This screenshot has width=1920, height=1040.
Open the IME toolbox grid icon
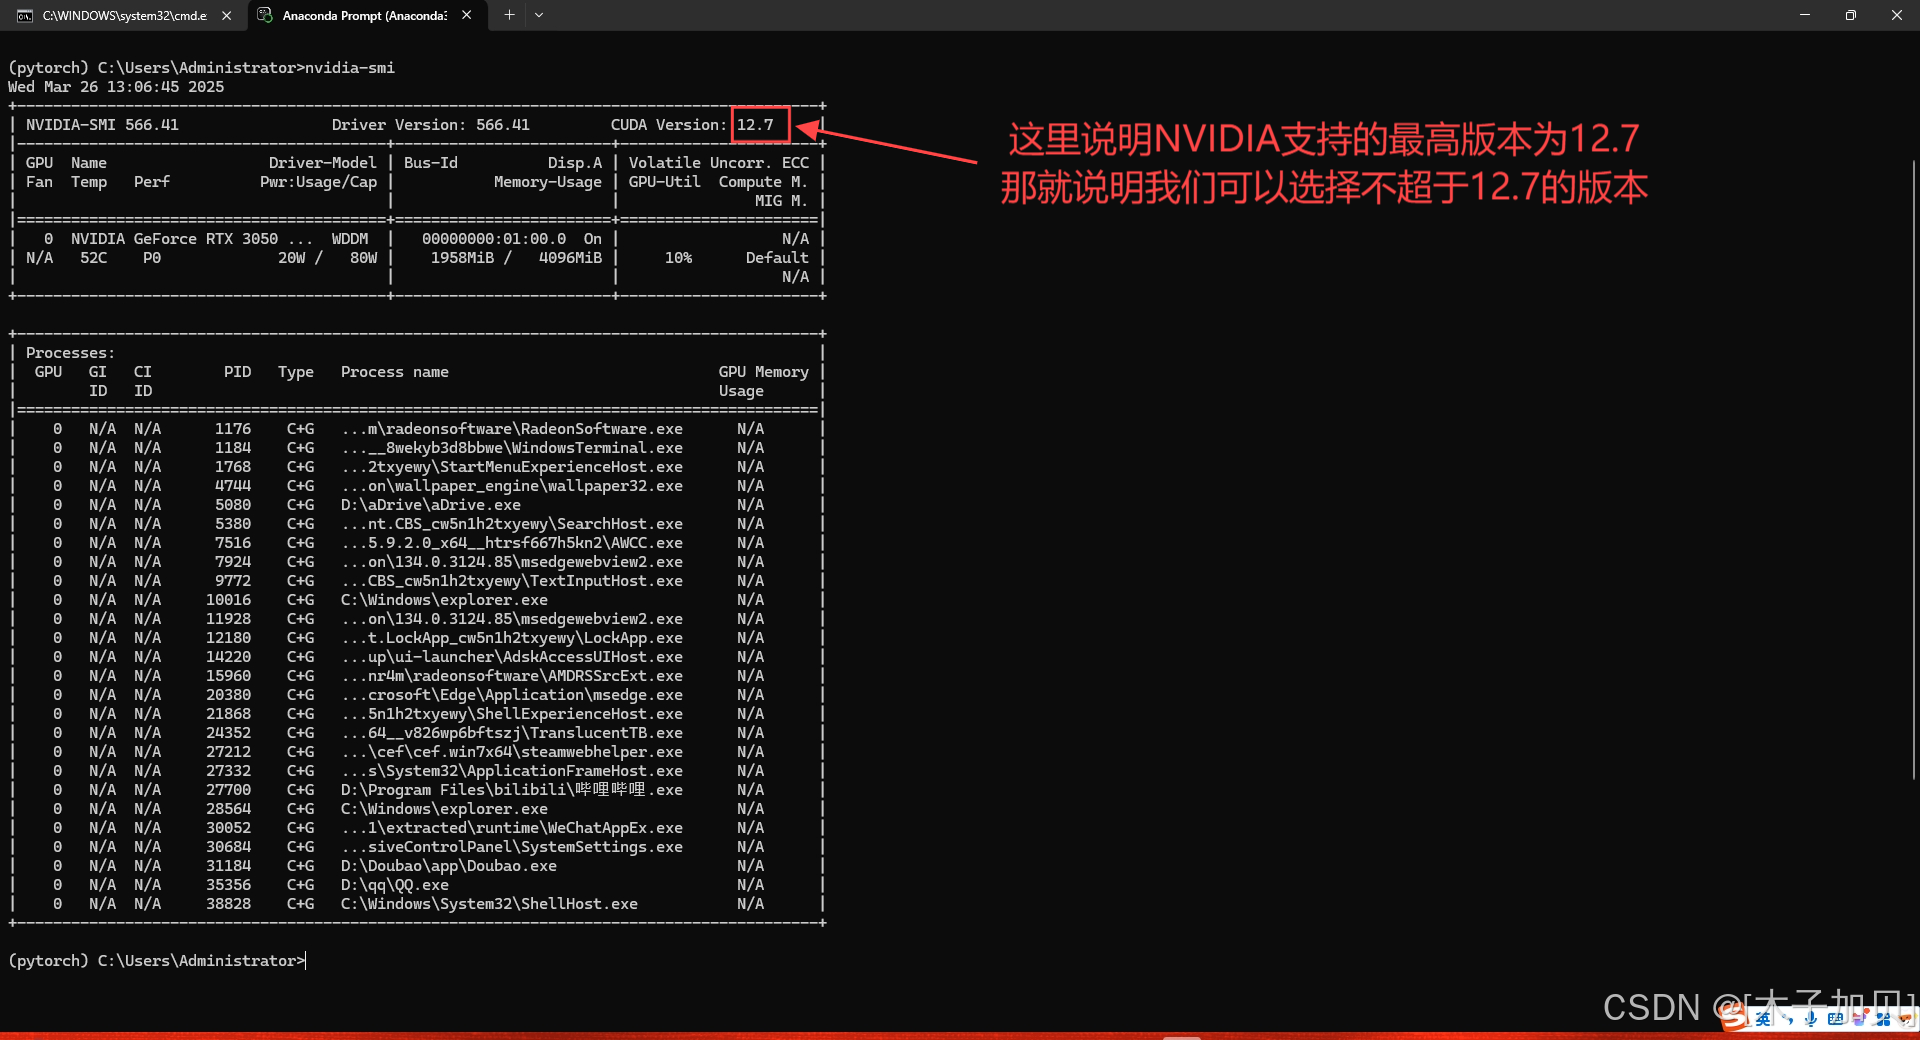point(1884,1018)
